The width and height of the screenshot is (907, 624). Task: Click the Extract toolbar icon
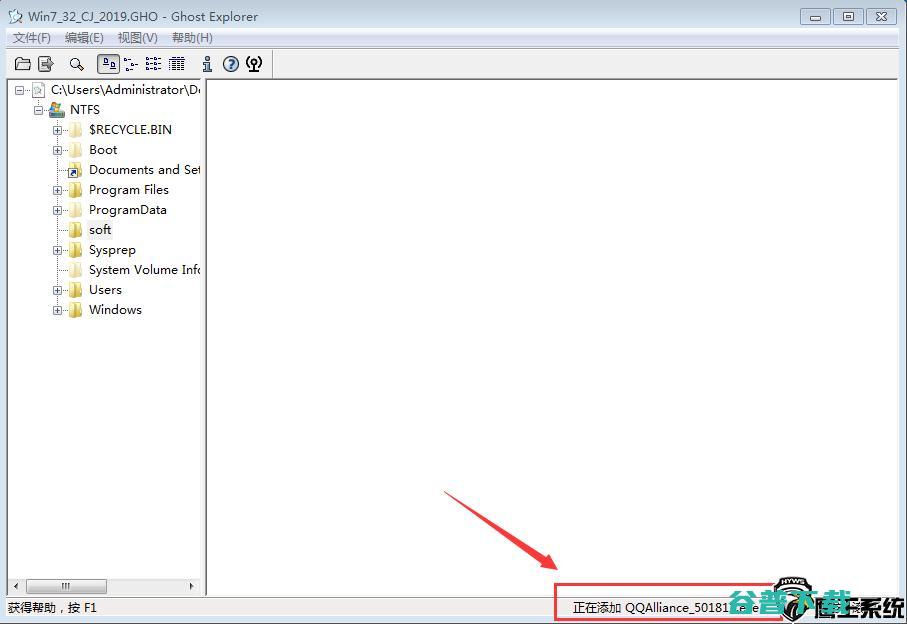click(x=46, y=64)
